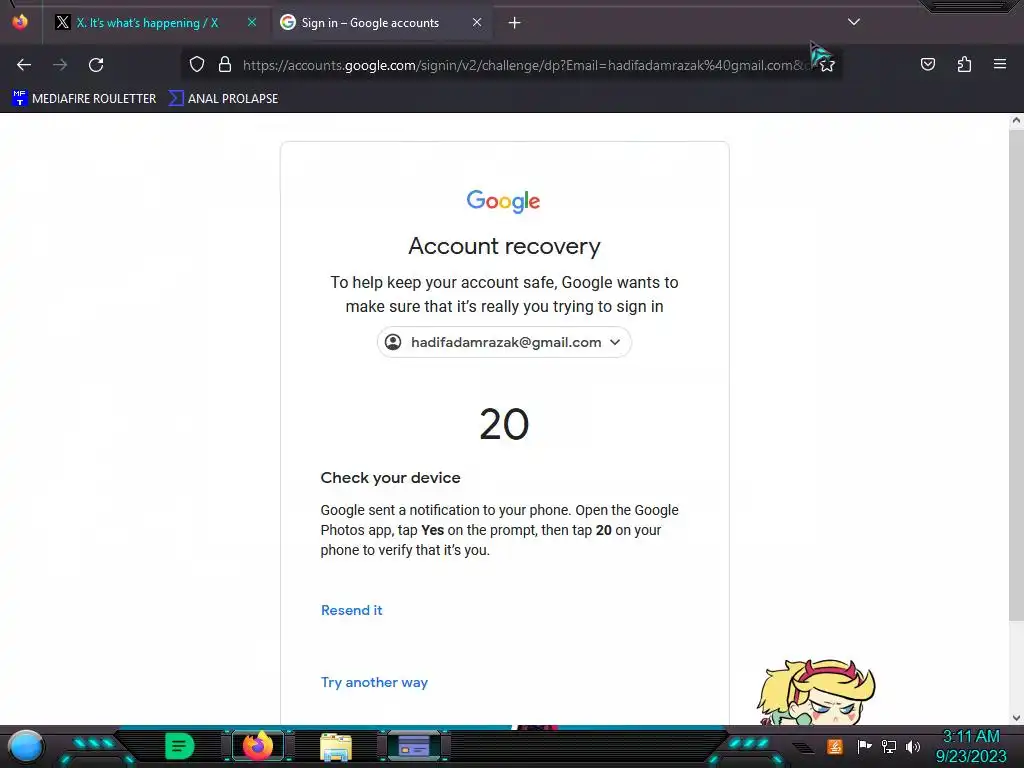
Task: Click the Check your device heading
Action: tap(391, 477)
